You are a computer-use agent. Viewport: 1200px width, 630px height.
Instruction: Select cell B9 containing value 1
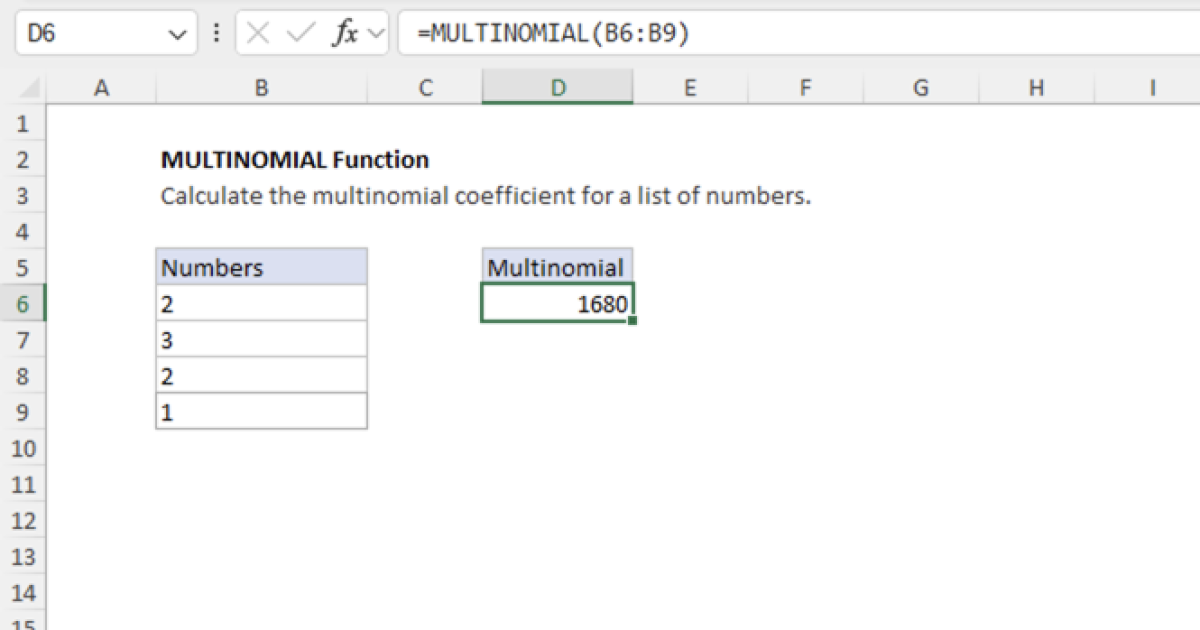point(261,412)
